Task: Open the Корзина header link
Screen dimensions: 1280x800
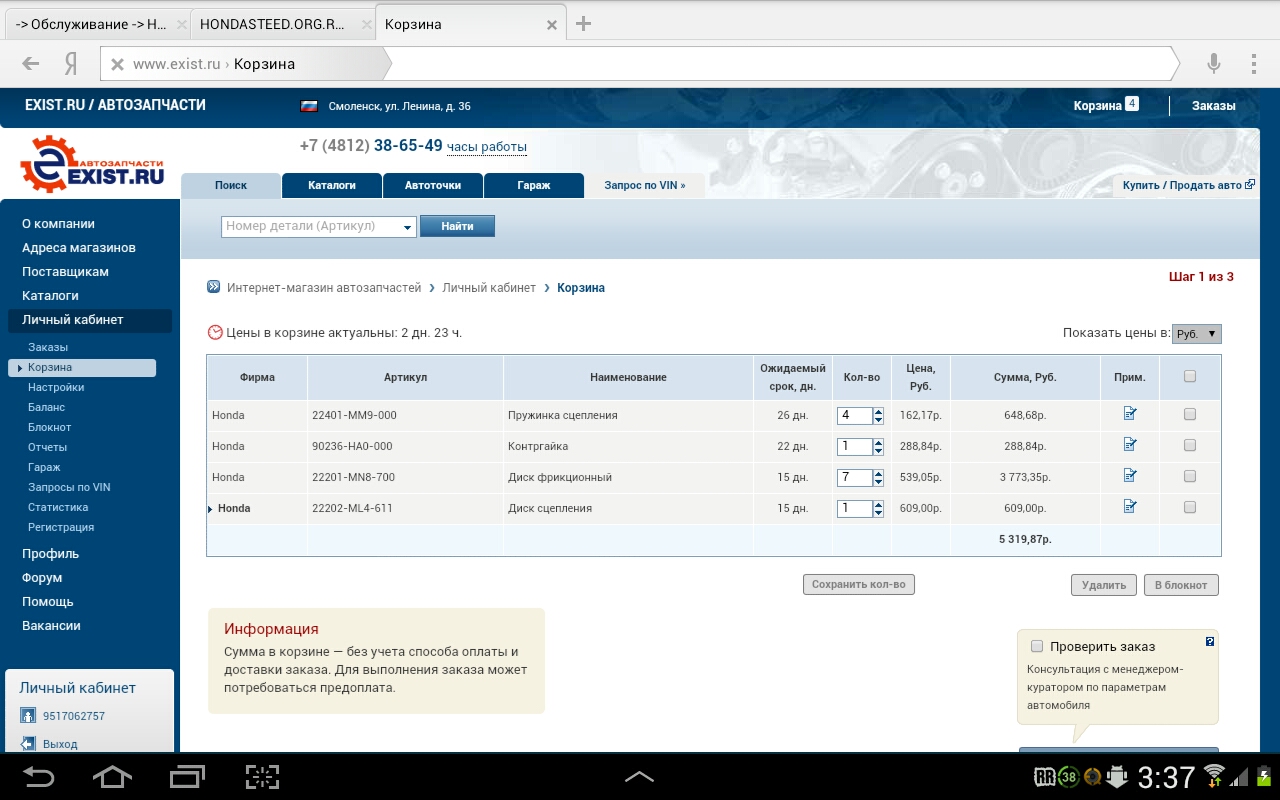Action: [x=1106, y=105]
